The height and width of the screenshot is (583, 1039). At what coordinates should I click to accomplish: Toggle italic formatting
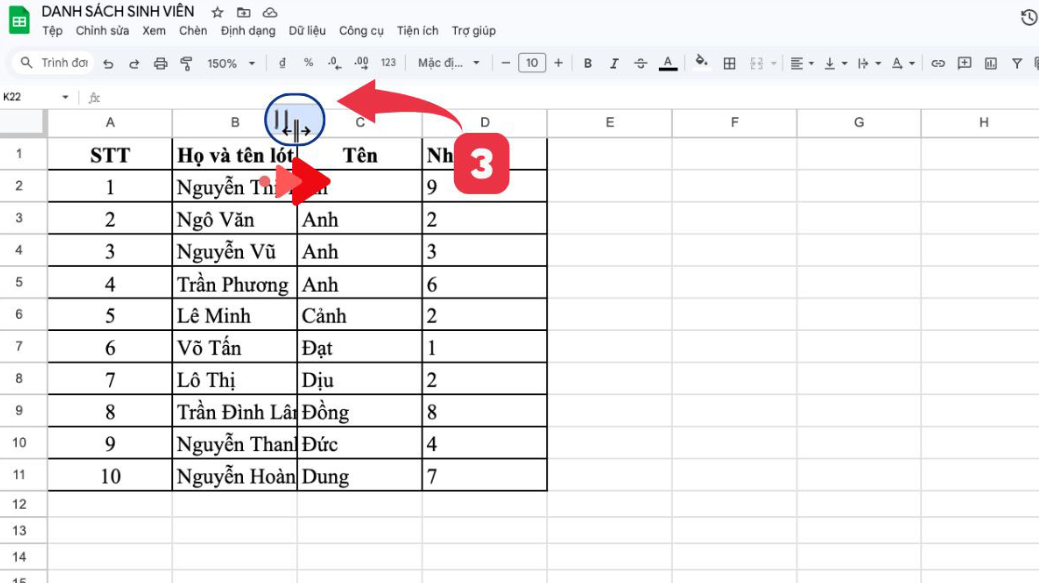point(613,62)
